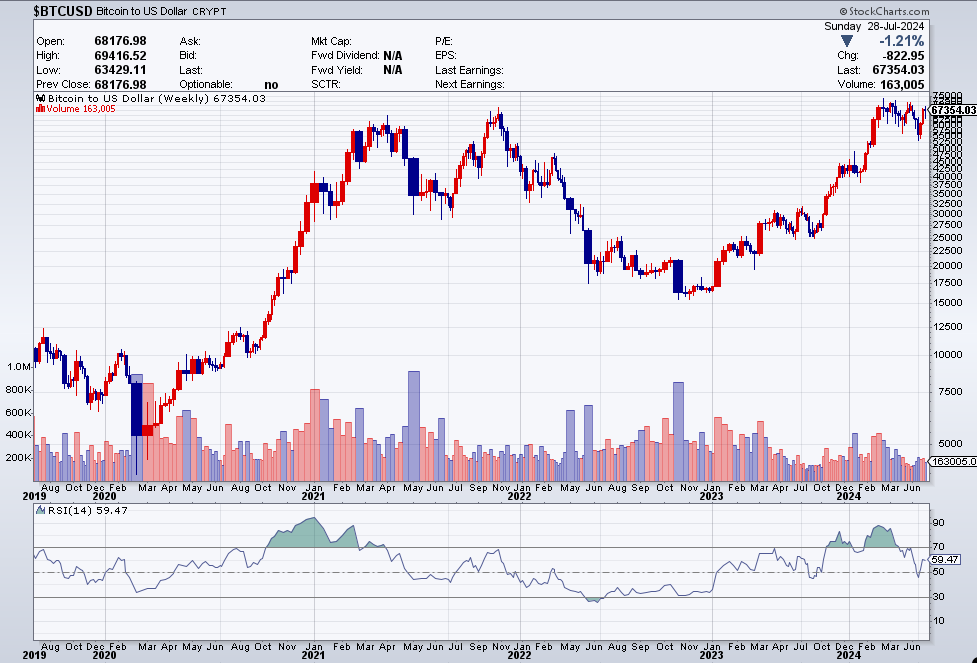The image size is (977, 663).
Task: Click the 20000 price axis label
Action: [946, 265]
